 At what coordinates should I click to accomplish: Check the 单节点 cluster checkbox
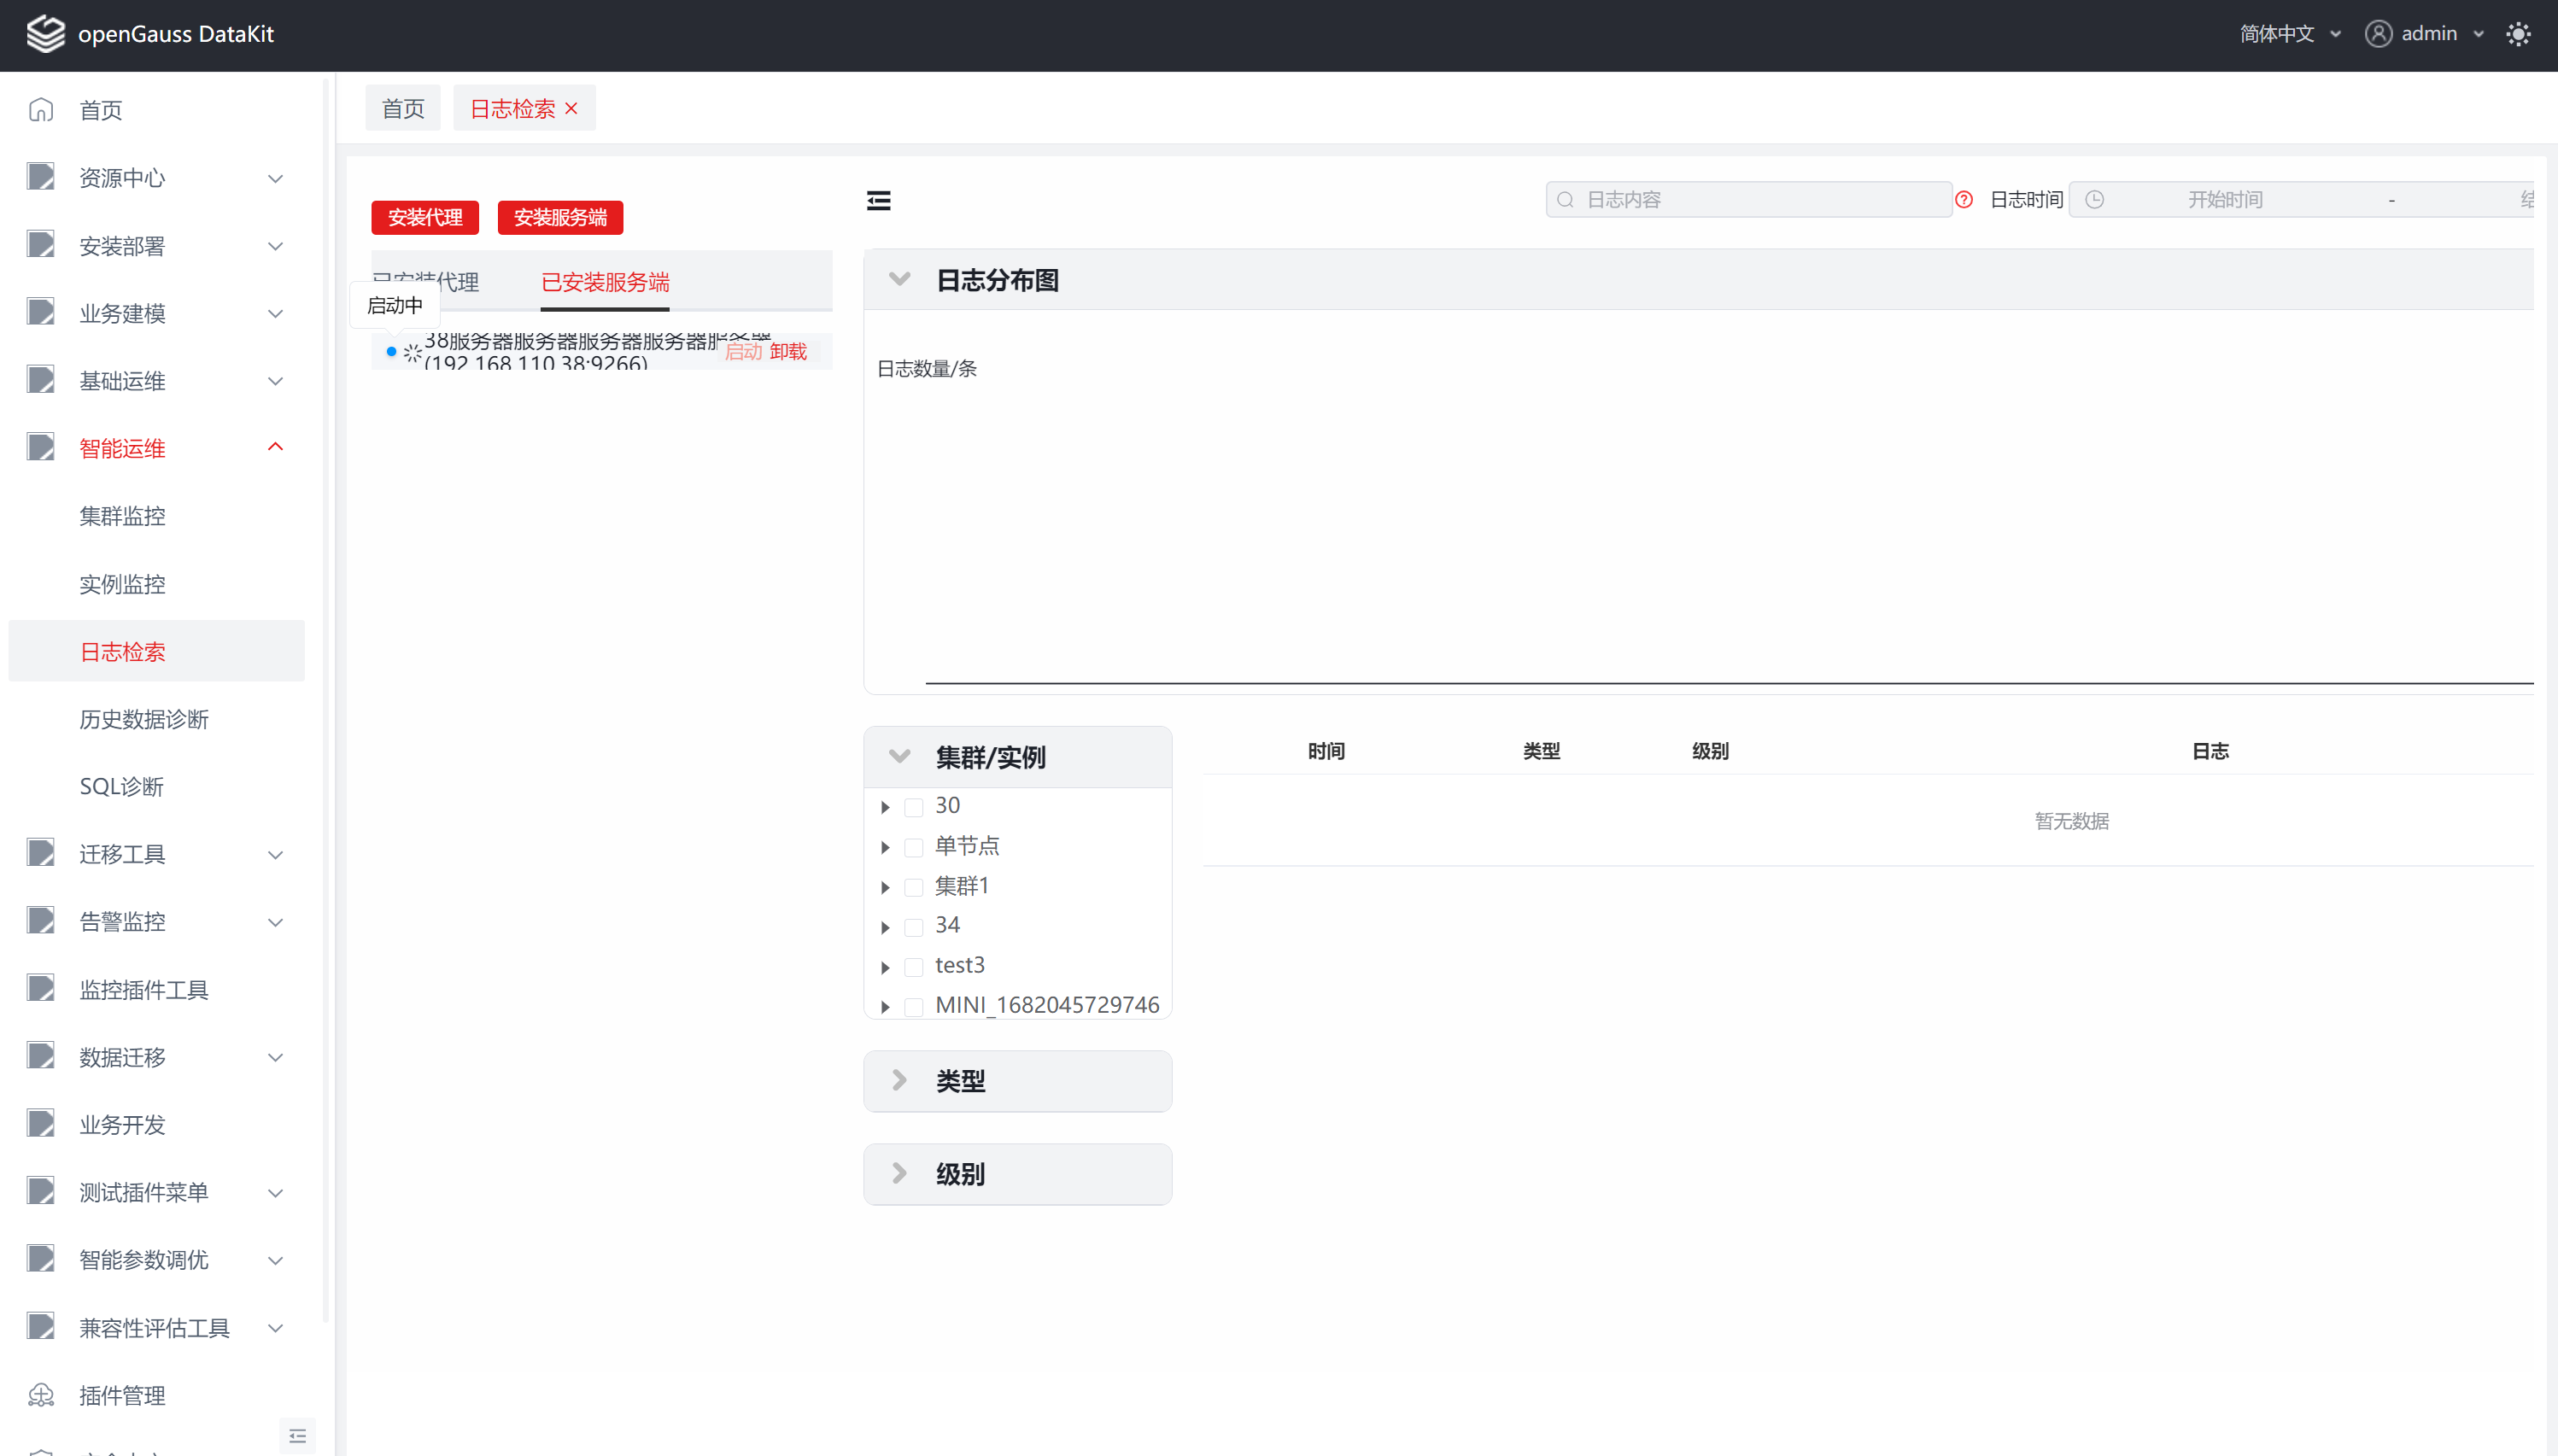913,847
